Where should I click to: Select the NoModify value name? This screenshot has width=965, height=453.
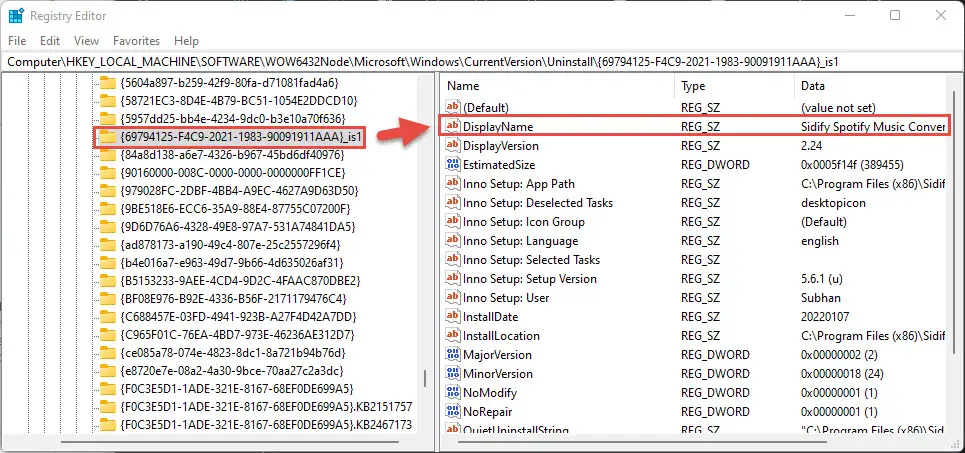(x=490, y=393)
